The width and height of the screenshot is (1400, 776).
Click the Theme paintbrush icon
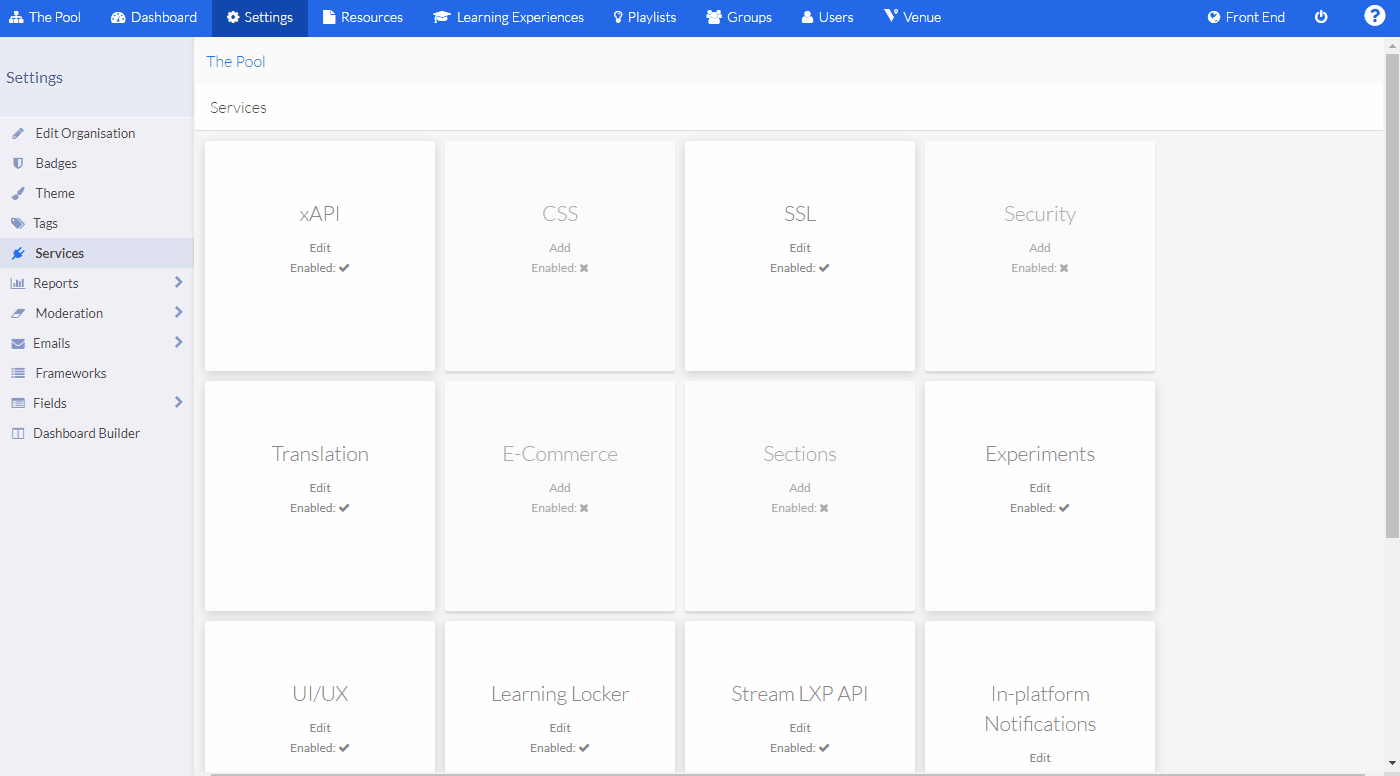16,192
